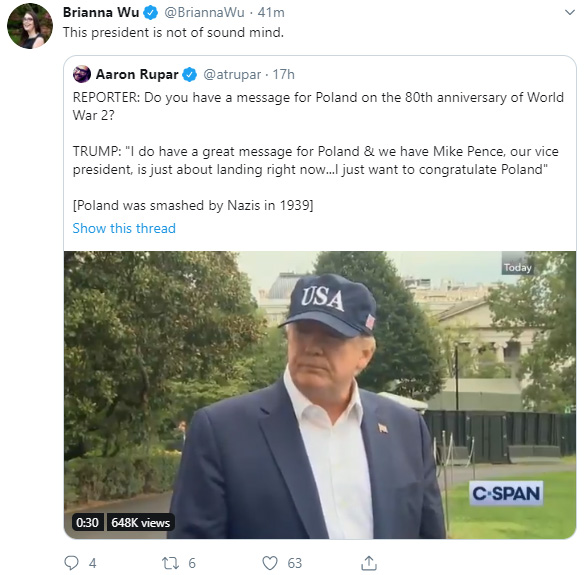Click the Brianna Wu display name

click(101, 13)
